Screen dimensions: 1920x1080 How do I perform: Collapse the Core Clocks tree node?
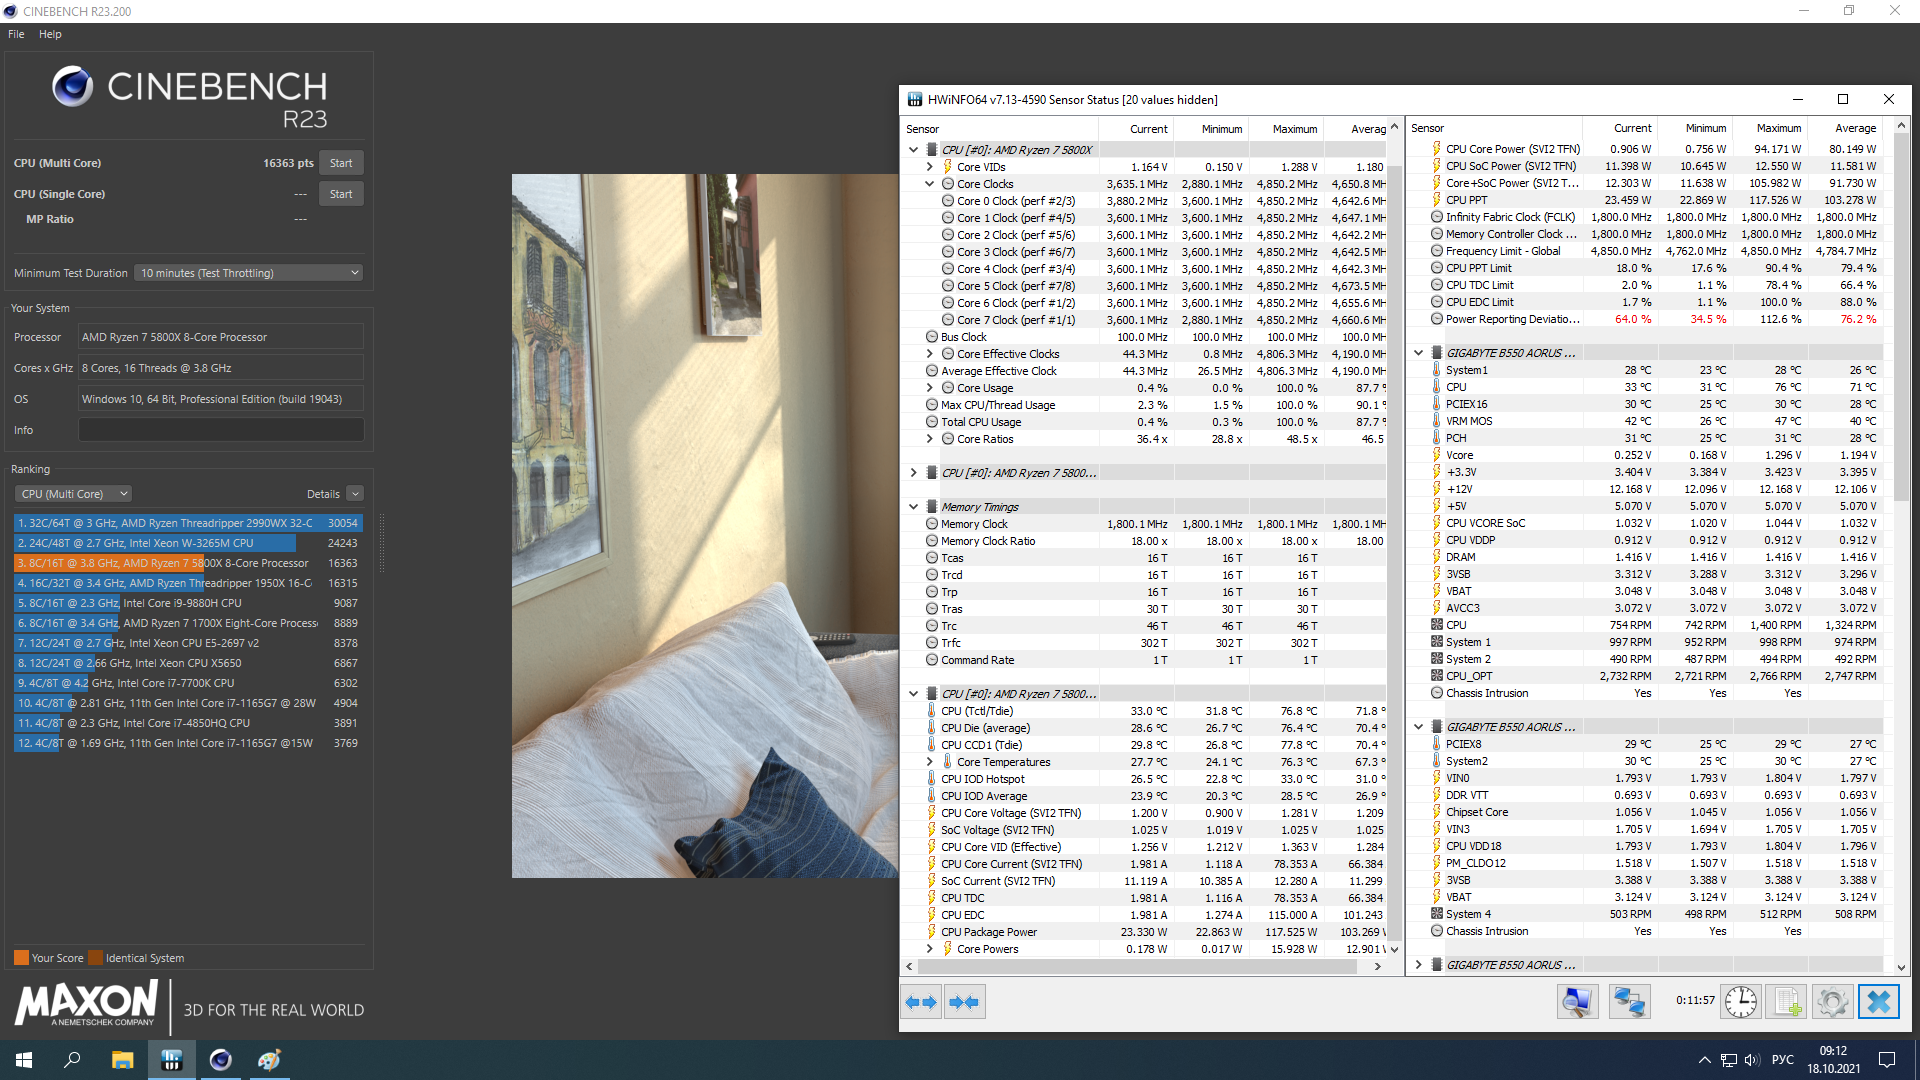[929, 184]
